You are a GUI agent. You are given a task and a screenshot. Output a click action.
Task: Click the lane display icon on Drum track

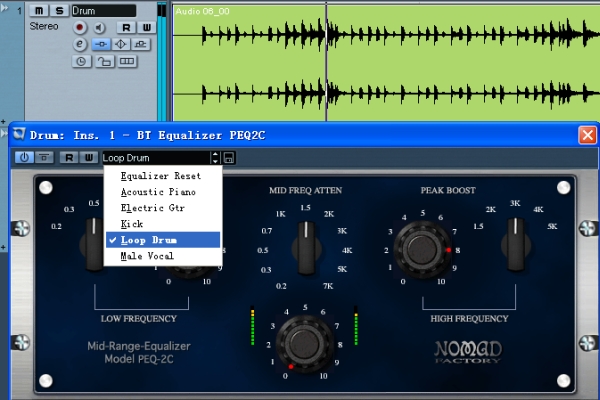coord(127,61)
